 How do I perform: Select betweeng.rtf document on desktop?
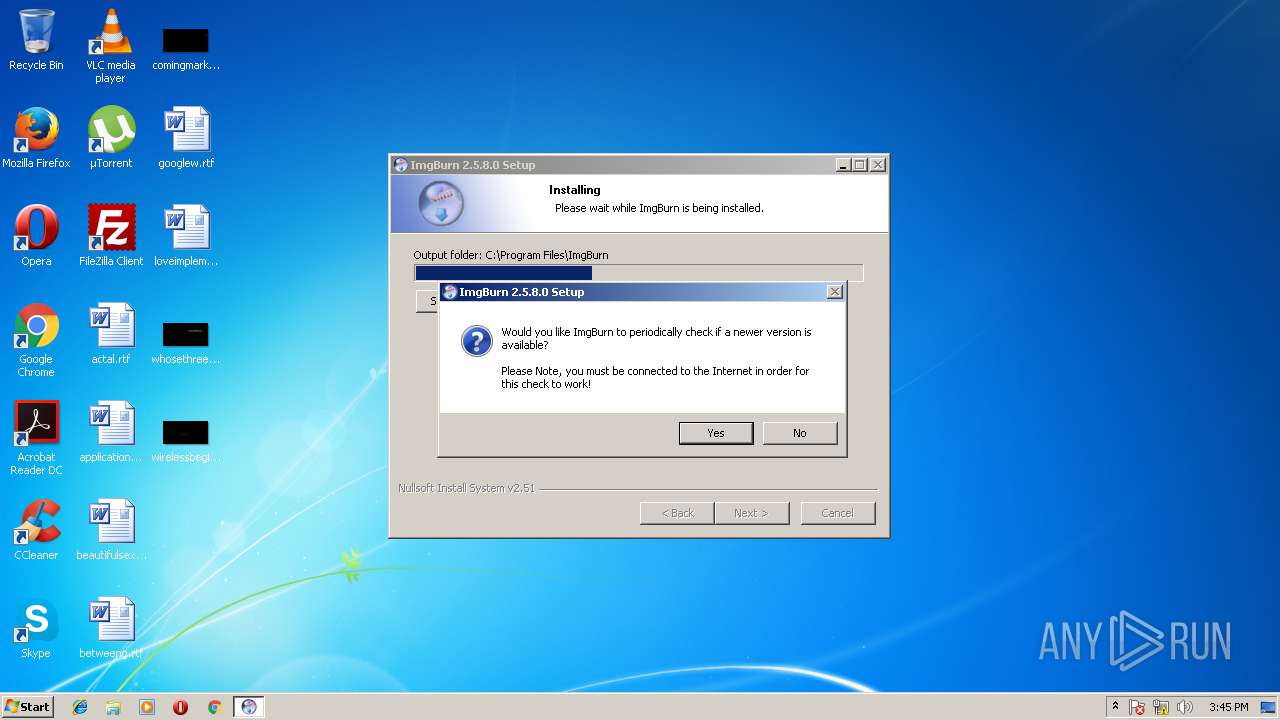tap(111, 628)
